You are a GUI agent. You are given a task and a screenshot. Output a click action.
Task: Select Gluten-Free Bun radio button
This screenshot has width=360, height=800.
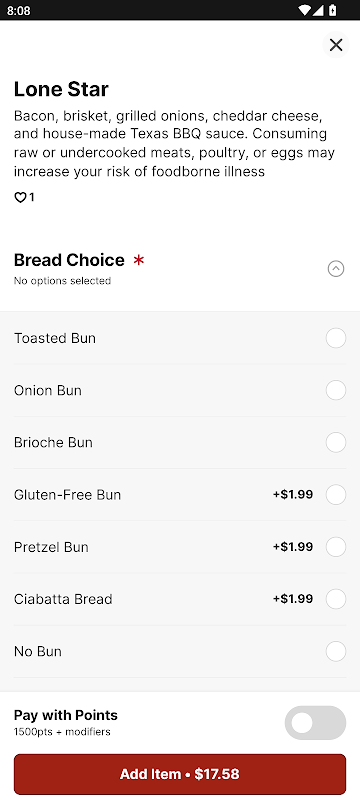(336, 494)
